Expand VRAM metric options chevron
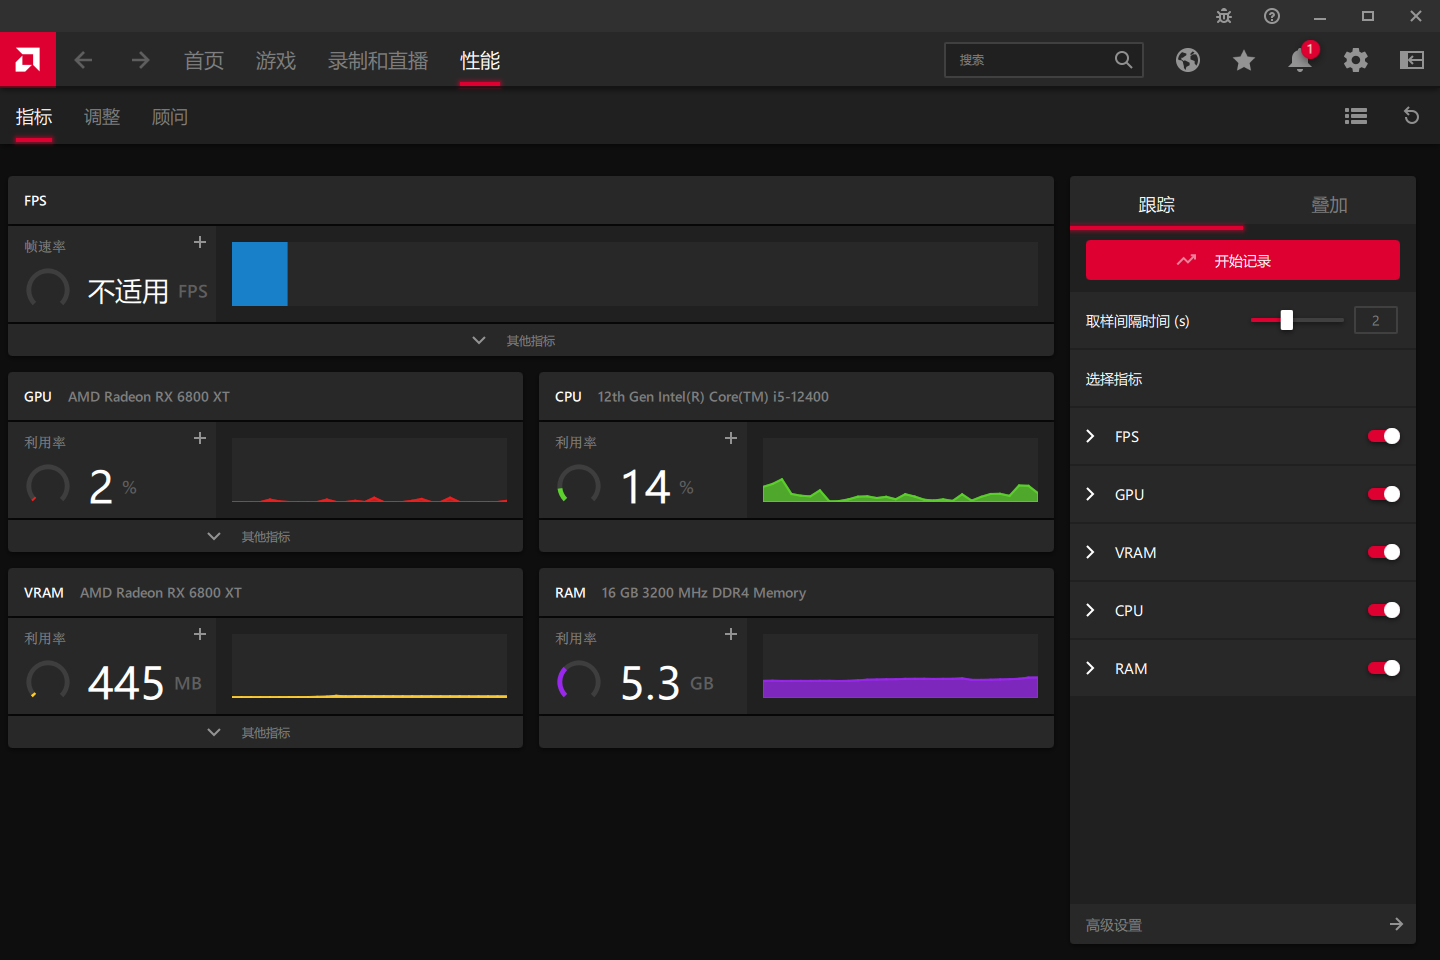 tap(1091, 552)
